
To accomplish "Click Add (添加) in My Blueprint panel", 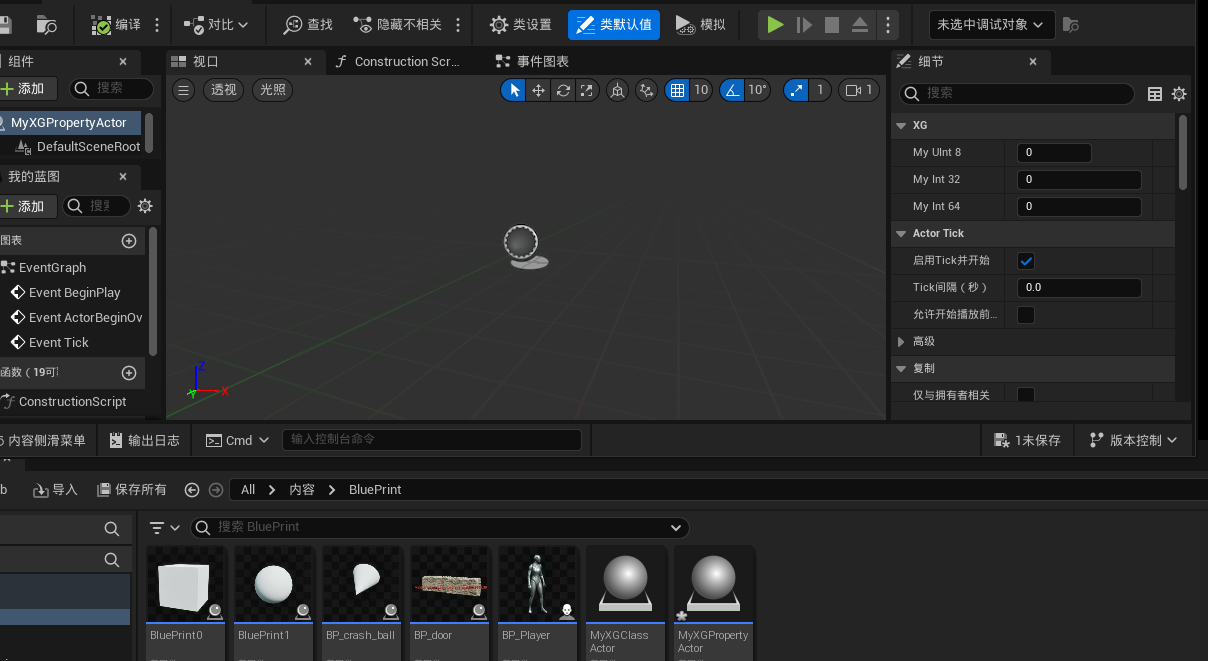I will [x=27, y=206].
